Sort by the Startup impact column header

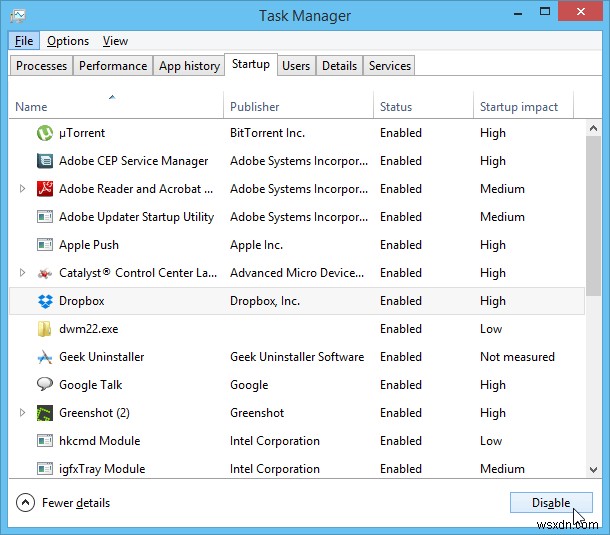523,105
